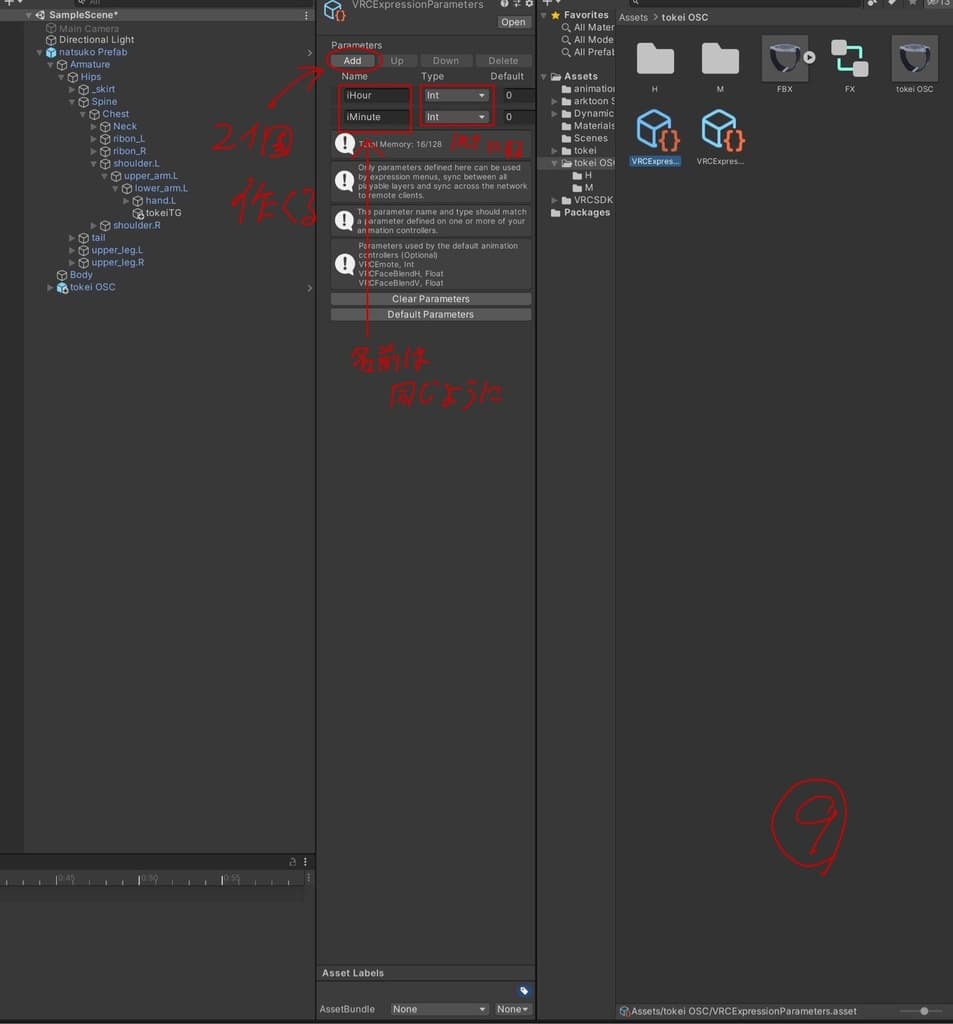This screenshot has height=1024, width=953.
Task: Open the Inspector gear settings menu
Action: pos(529,4)
